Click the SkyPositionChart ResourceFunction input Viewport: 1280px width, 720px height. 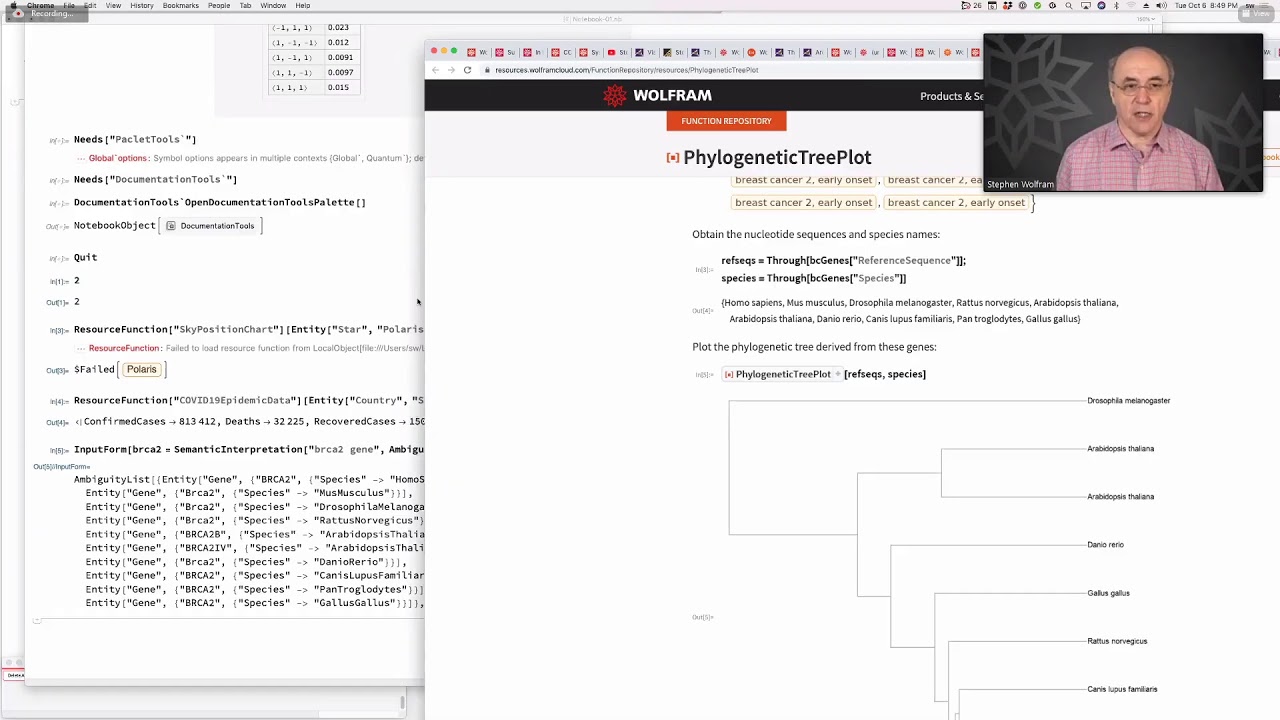[248, 330]
